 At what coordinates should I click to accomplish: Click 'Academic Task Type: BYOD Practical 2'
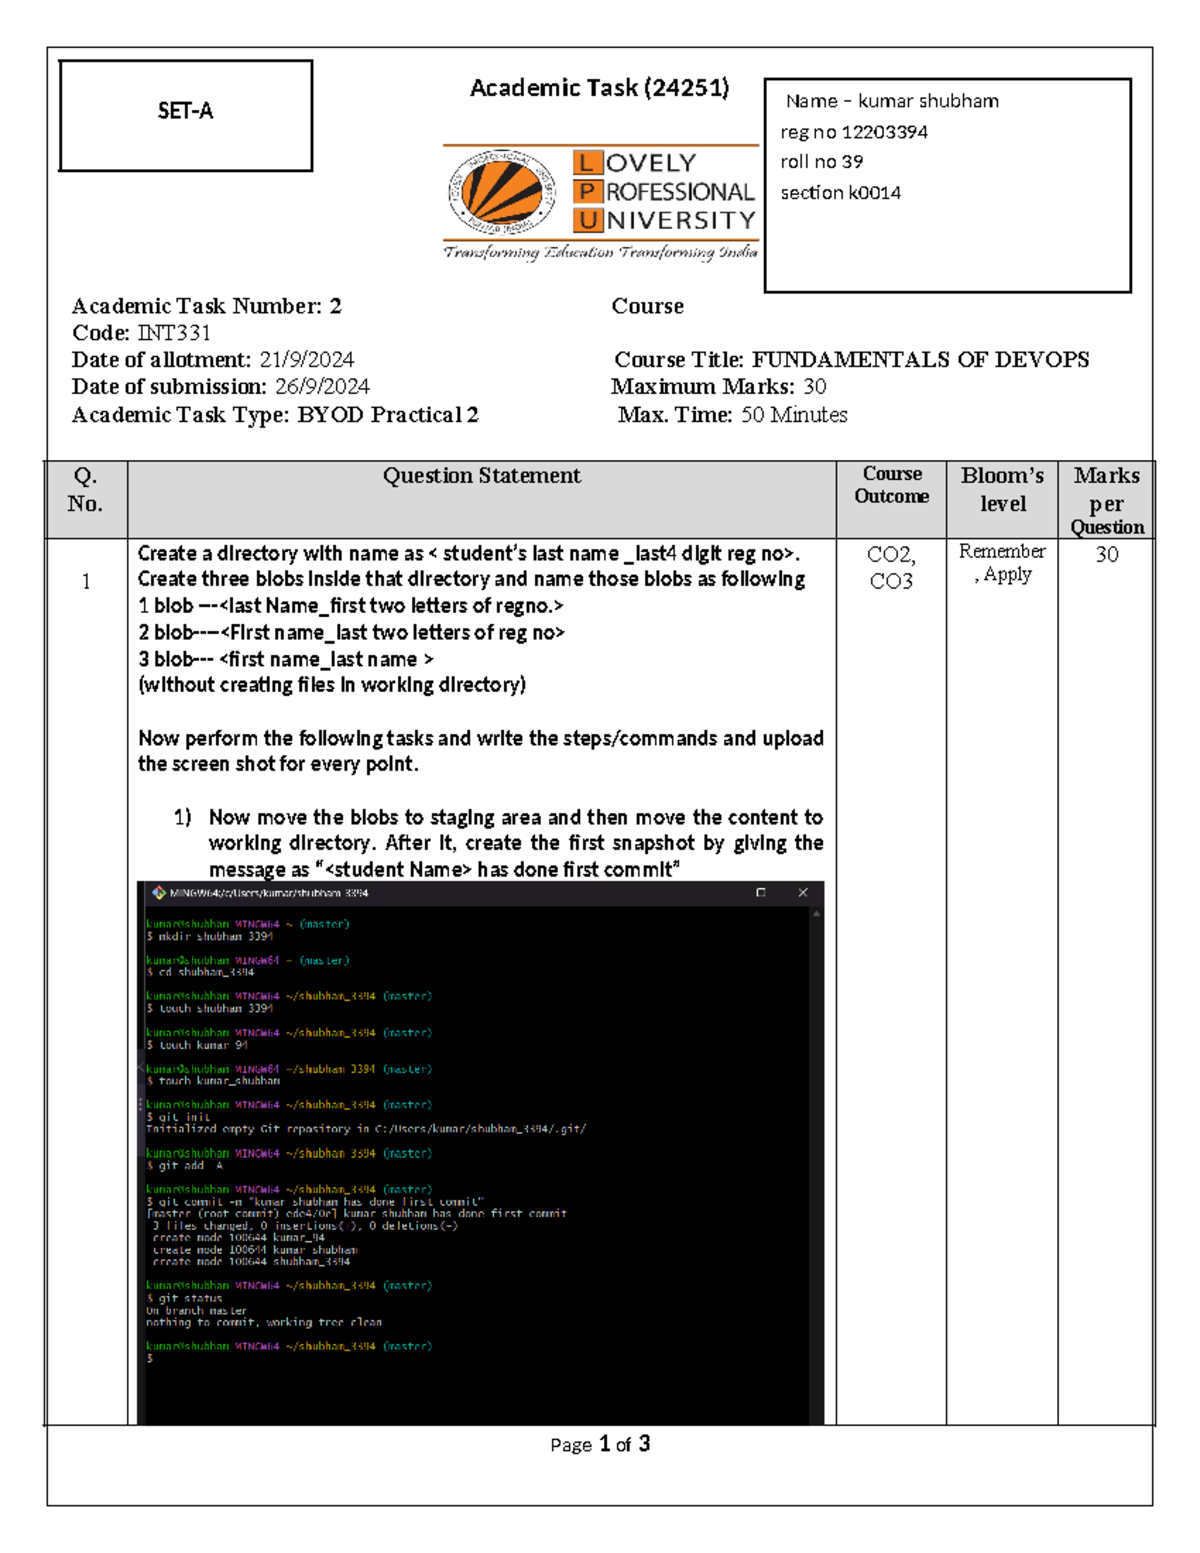[x=275, y=415]
